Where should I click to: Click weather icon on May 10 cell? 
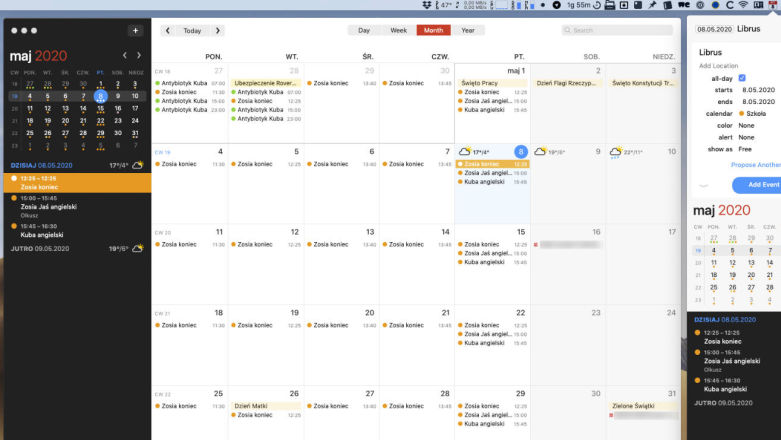[616, 151]
